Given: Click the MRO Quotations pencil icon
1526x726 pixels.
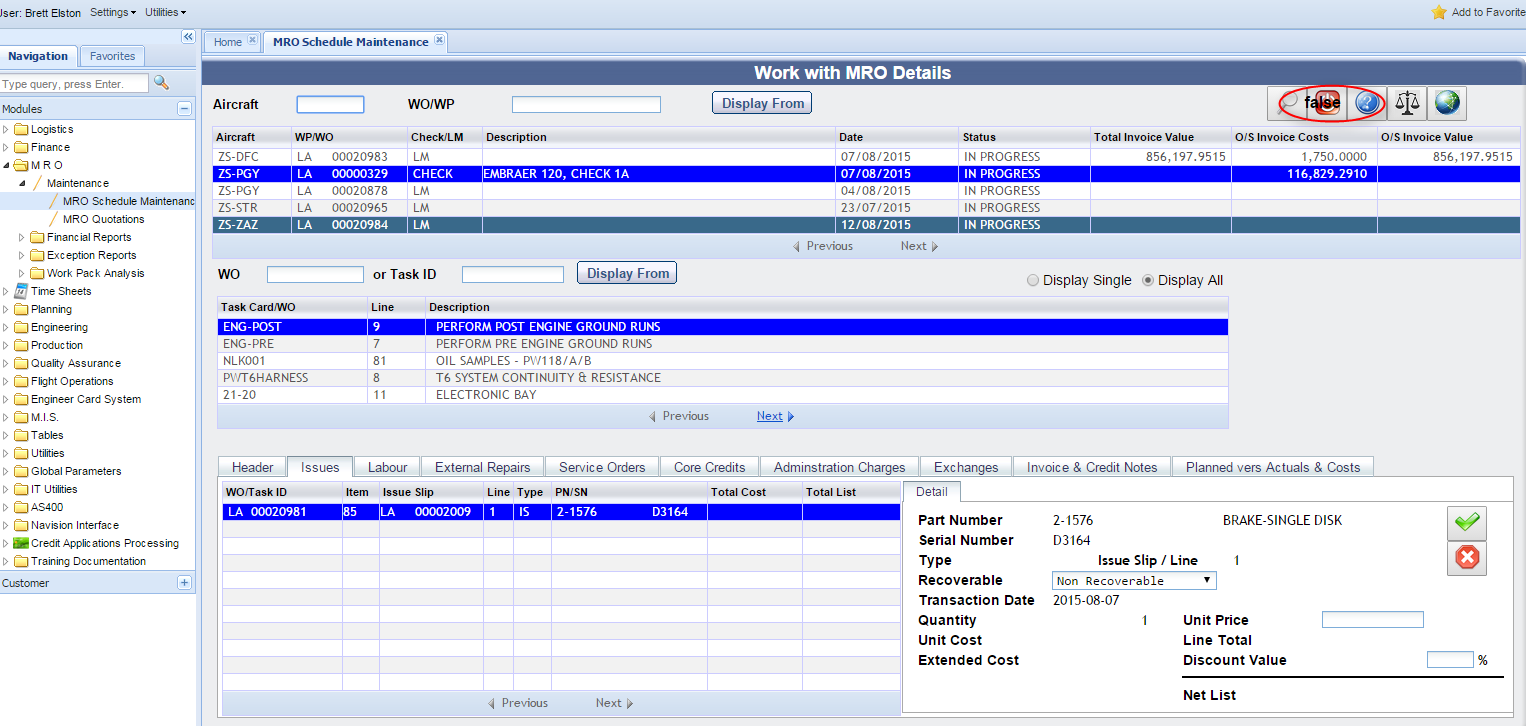Looking at the screenshot, I should pyautogui.click(x=54, y=219).
